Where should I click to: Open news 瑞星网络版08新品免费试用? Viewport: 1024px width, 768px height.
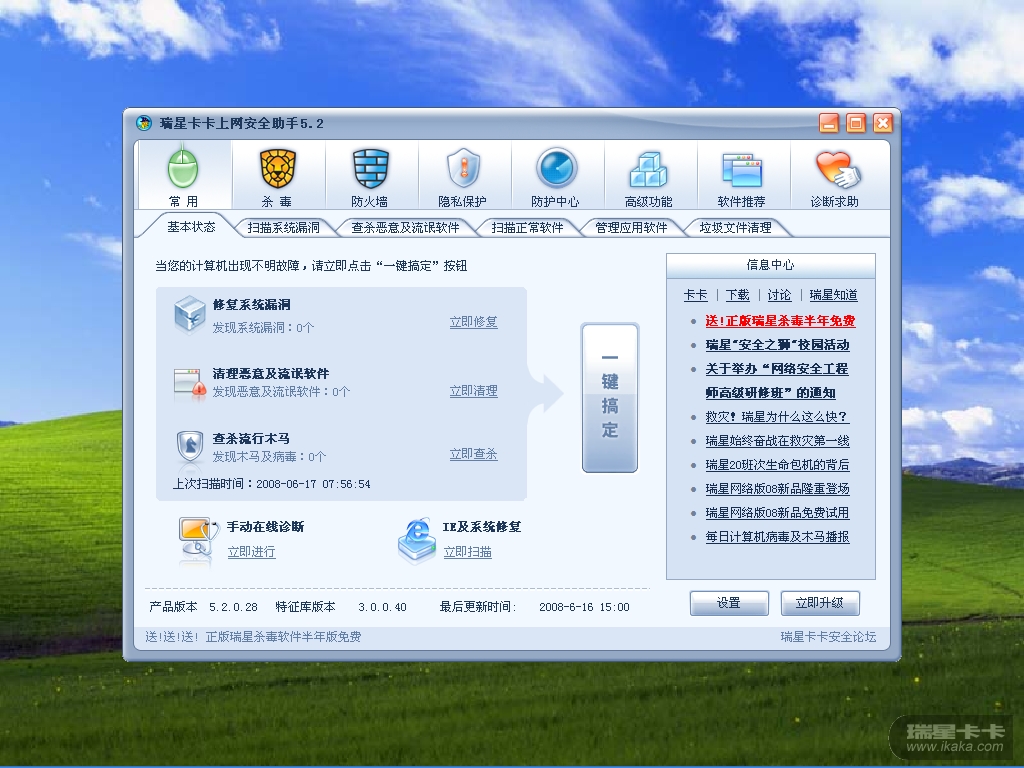(777, 513)
